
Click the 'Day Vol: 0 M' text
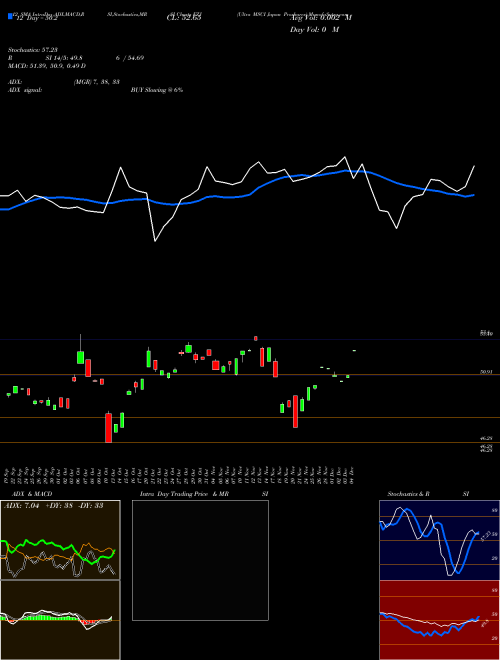[314, 29]
